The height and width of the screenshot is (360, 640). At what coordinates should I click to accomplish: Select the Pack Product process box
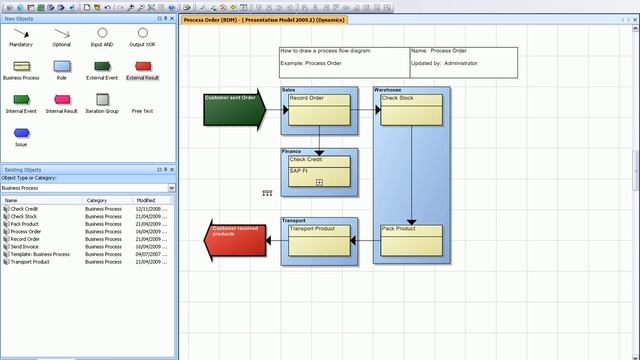point(411,240)
